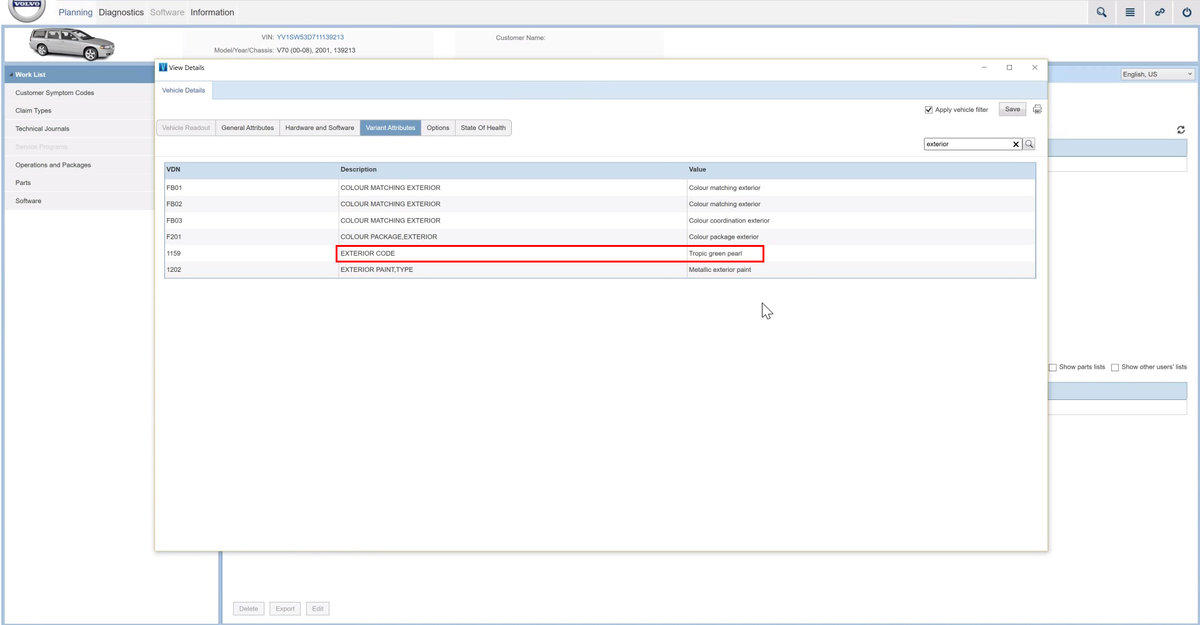Click the link connection icon in top bar
Image resolution: width=1200 pixels, height=625 pixels.
1159,12
